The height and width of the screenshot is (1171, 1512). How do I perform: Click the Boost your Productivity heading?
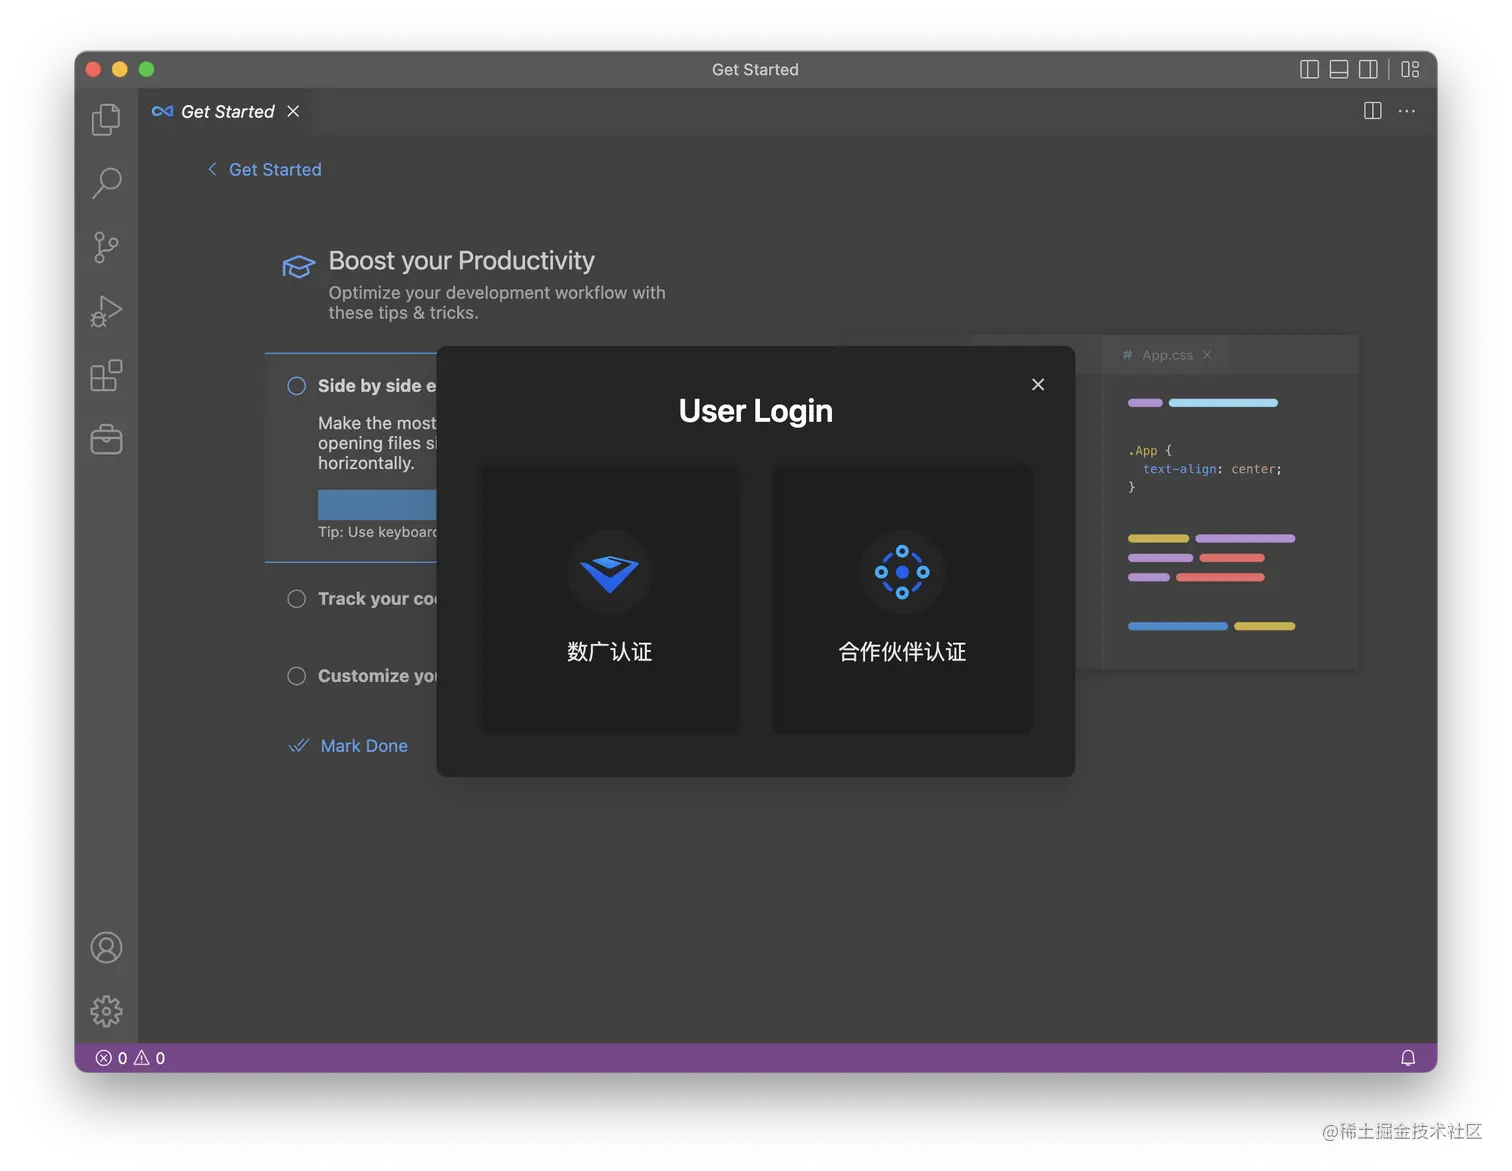click(461, 261)
